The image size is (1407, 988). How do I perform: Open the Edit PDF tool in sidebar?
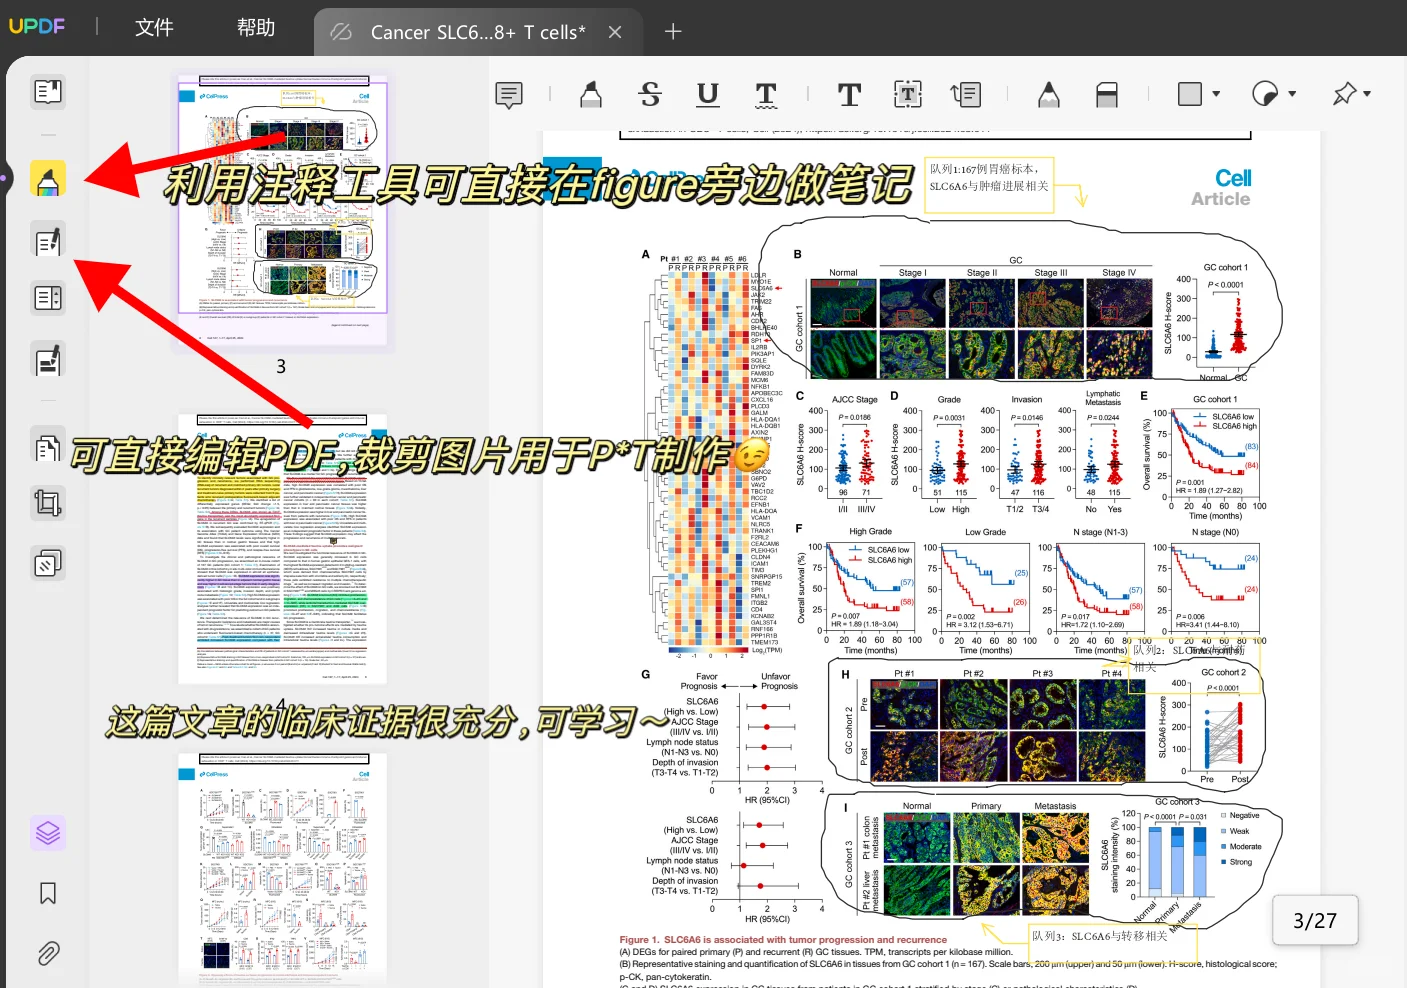[48, 241]
